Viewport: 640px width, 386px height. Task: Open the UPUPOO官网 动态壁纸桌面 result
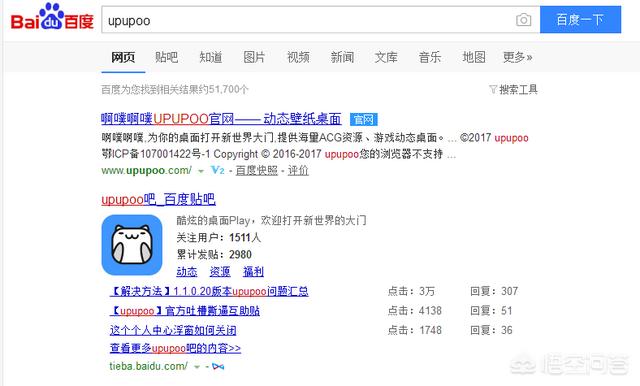click(x=221, y=119)
